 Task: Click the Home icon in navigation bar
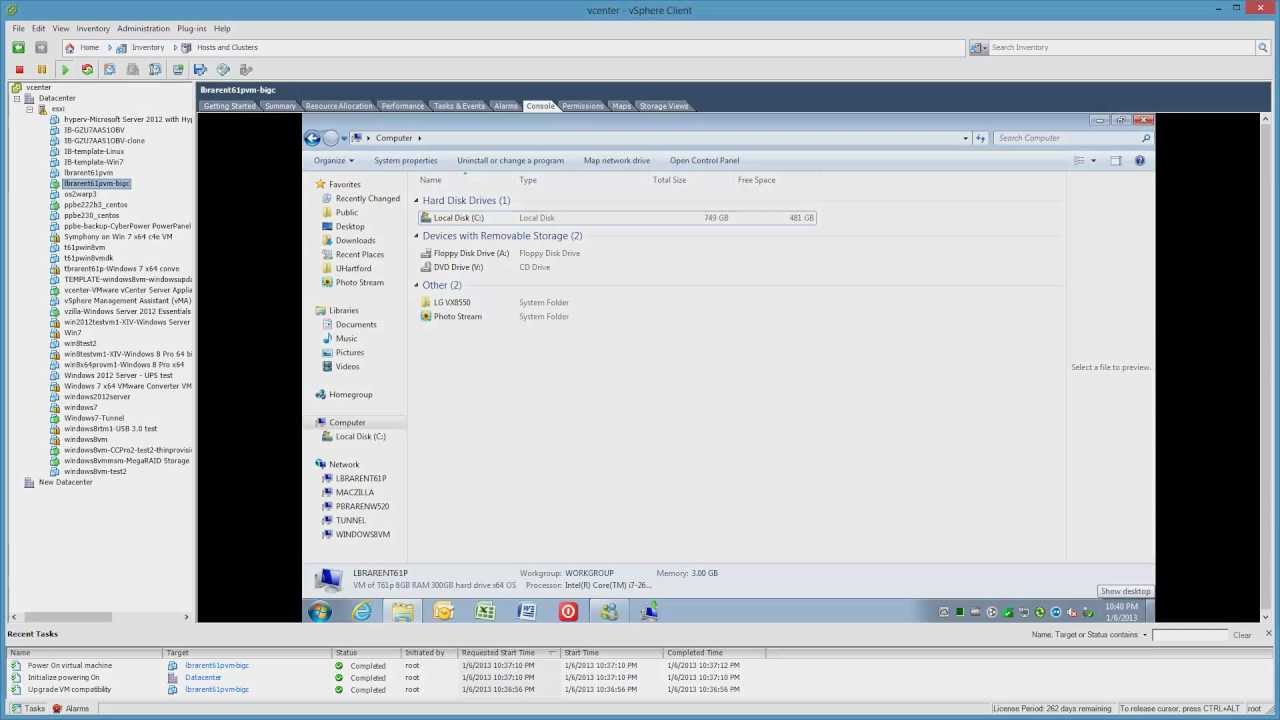[70, 47]
